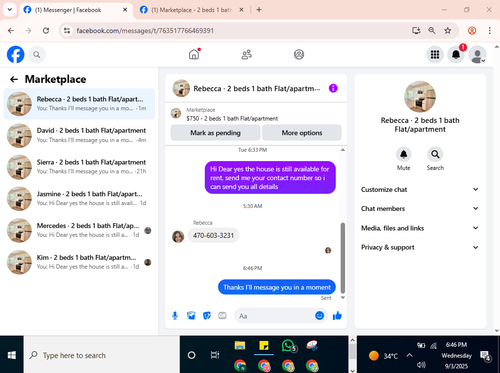This screenshot has width=500, height=373.
Task: Attach a photo using the image icon
Action: click(191, 315)
